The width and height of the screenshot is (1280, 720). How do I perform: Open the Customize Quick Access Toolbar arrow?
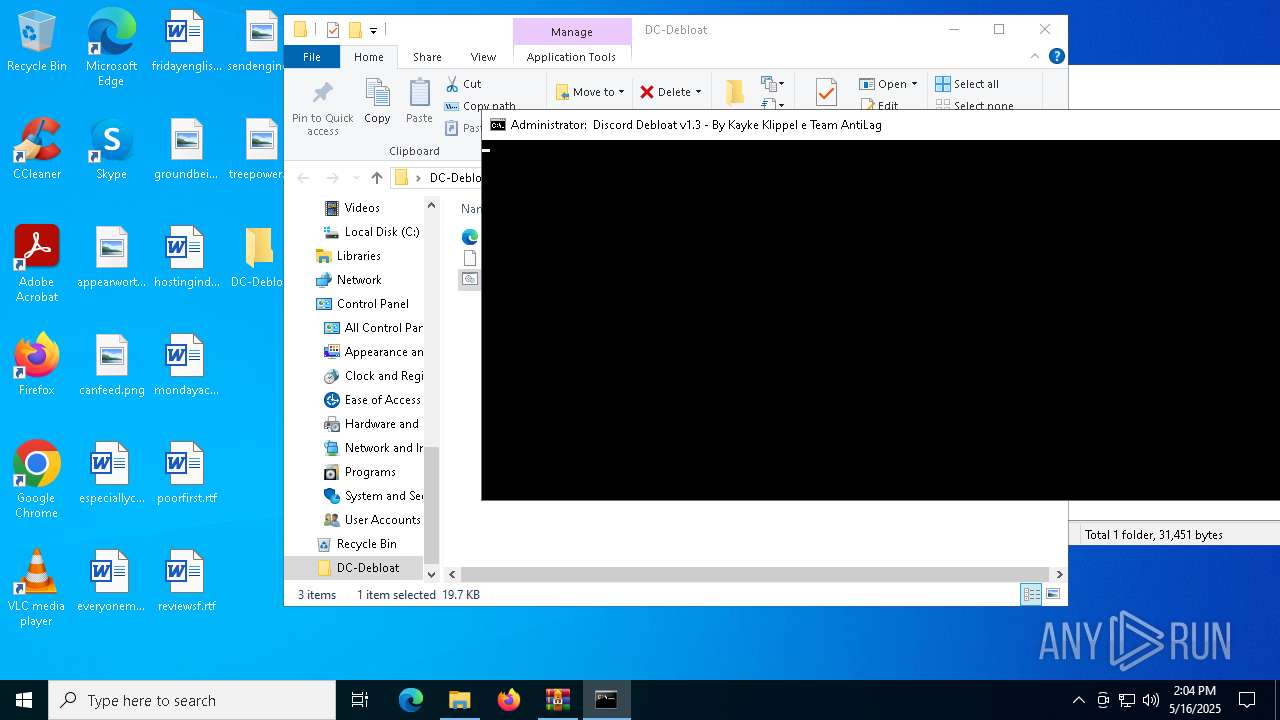(x=374, y=30)
